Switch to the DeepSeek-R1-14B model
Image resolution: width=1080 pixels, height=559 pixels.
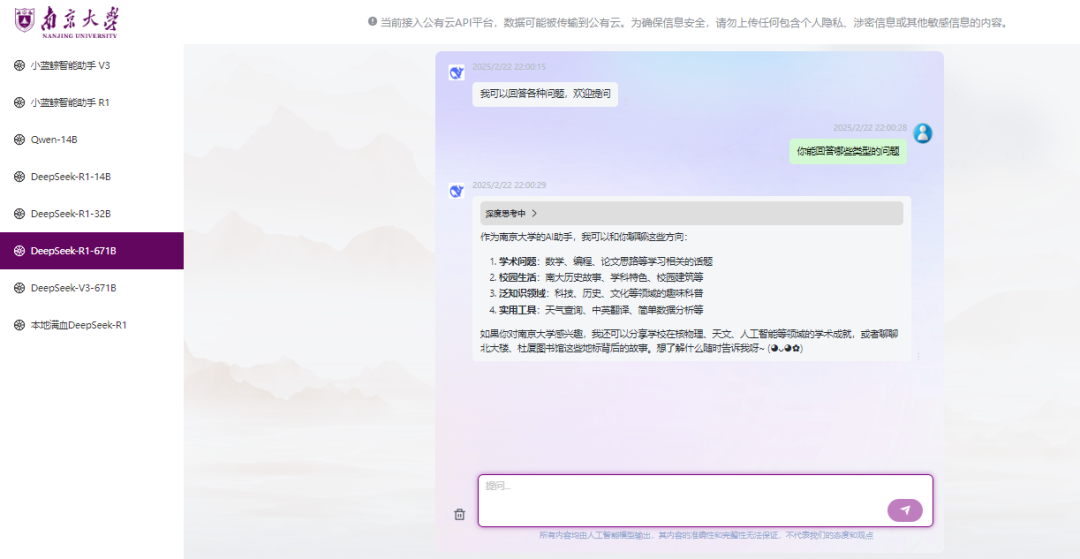point(92,177)
